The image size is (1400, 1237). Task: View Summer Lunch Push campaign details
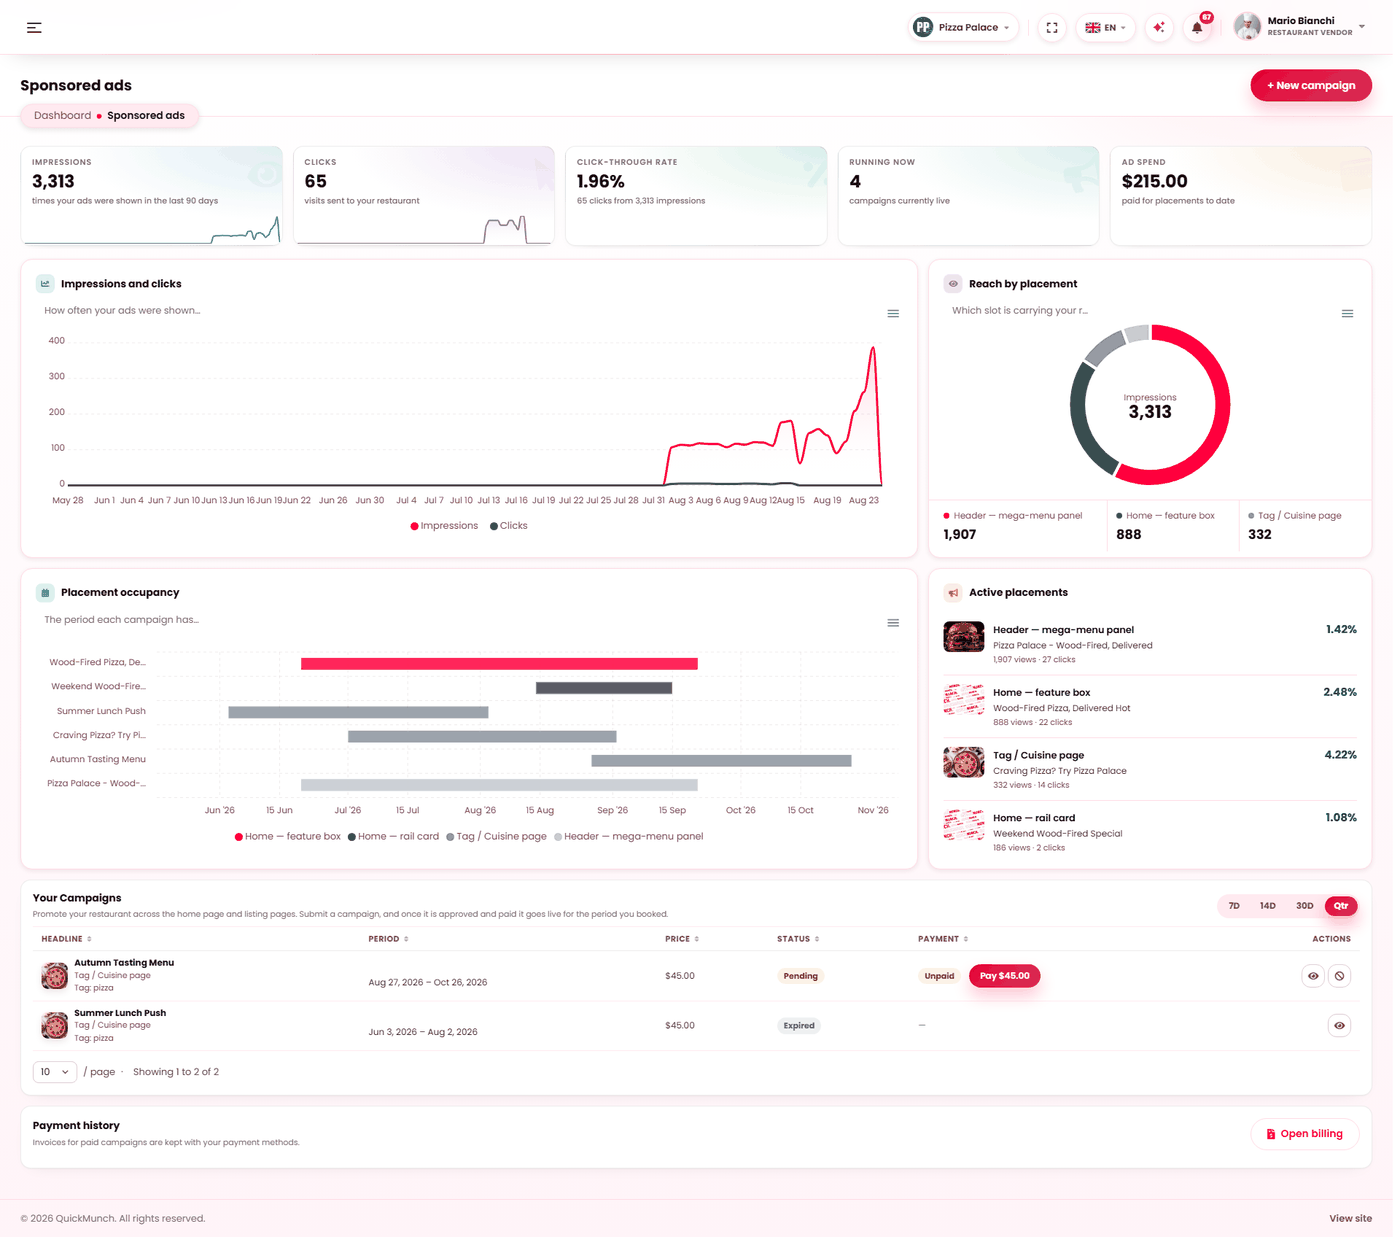(x=1340, y=1026)
